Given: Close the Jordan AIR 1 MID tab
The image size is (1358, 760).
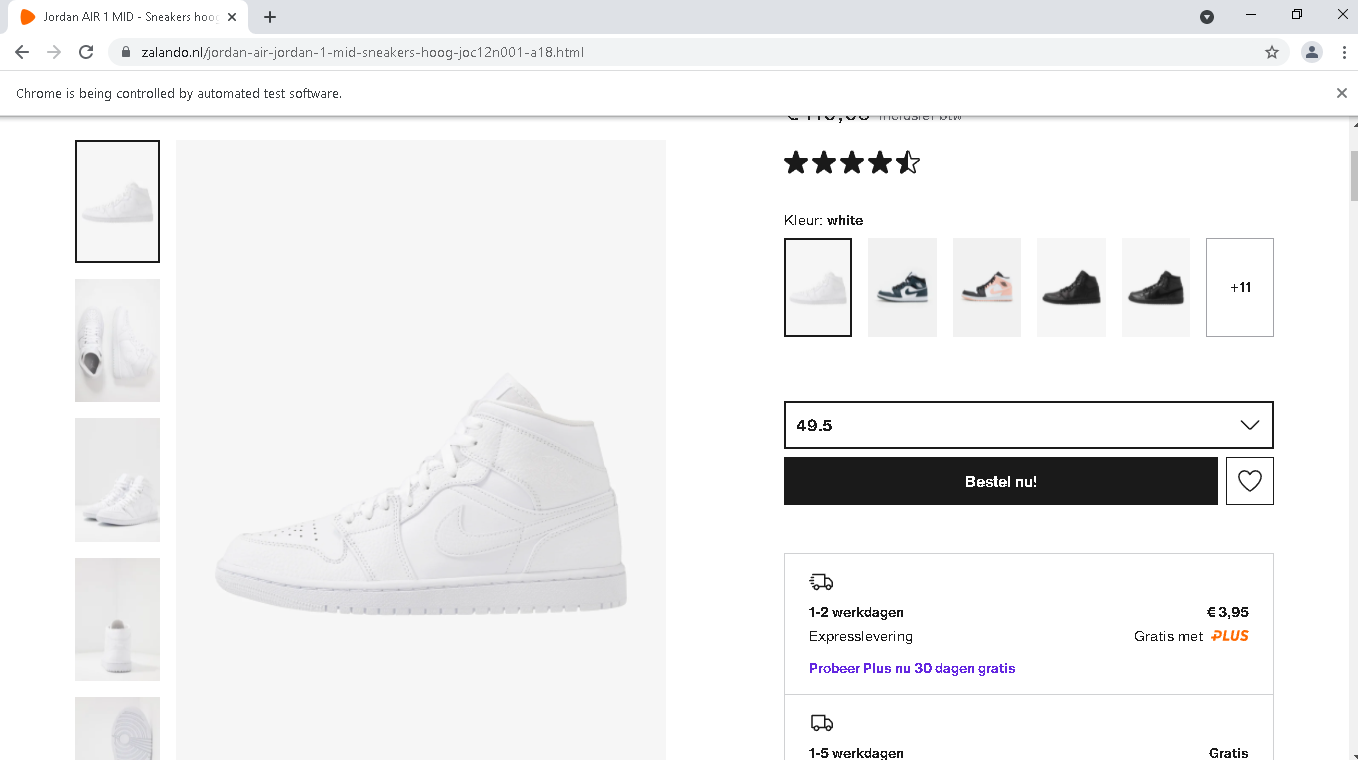Looking at the screenshot, I should 232,17.
